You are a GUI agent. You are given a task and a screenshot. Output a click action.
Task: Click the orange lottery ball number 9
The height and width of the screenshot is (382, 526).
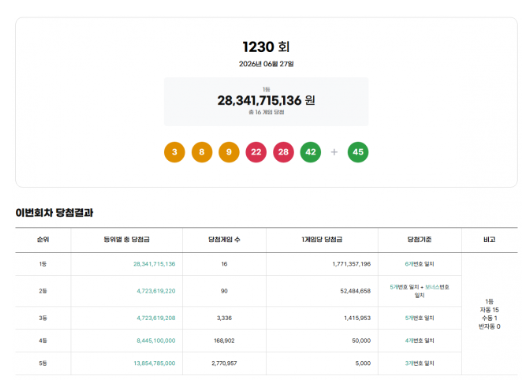pyautogui.click(x=229, y=152)
